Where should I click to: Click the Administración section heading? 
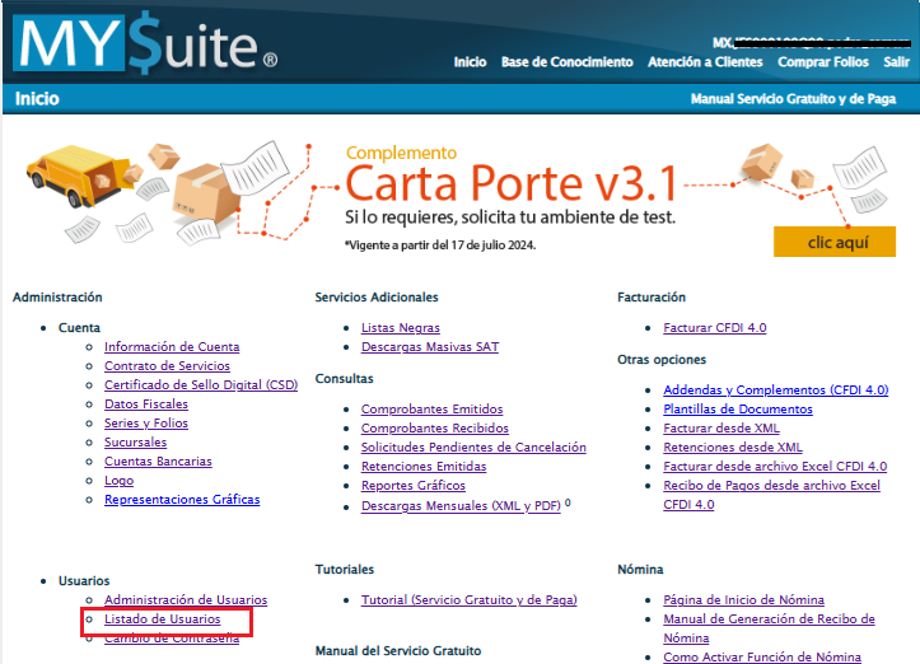58,297
